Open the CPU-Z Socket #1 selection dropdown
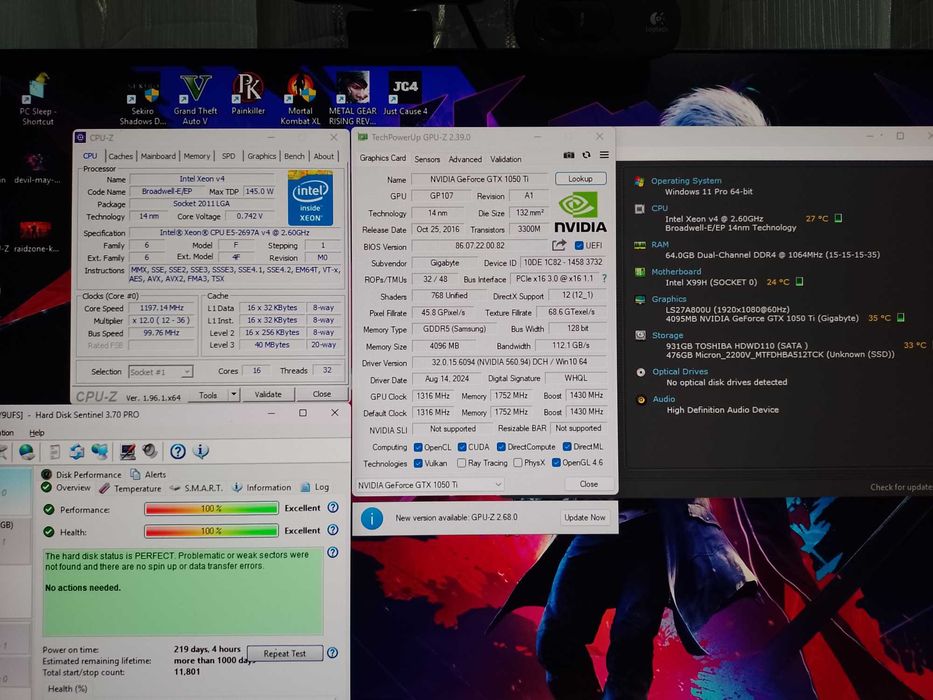This screenshot has width=933, height=700. coord(160,372)
